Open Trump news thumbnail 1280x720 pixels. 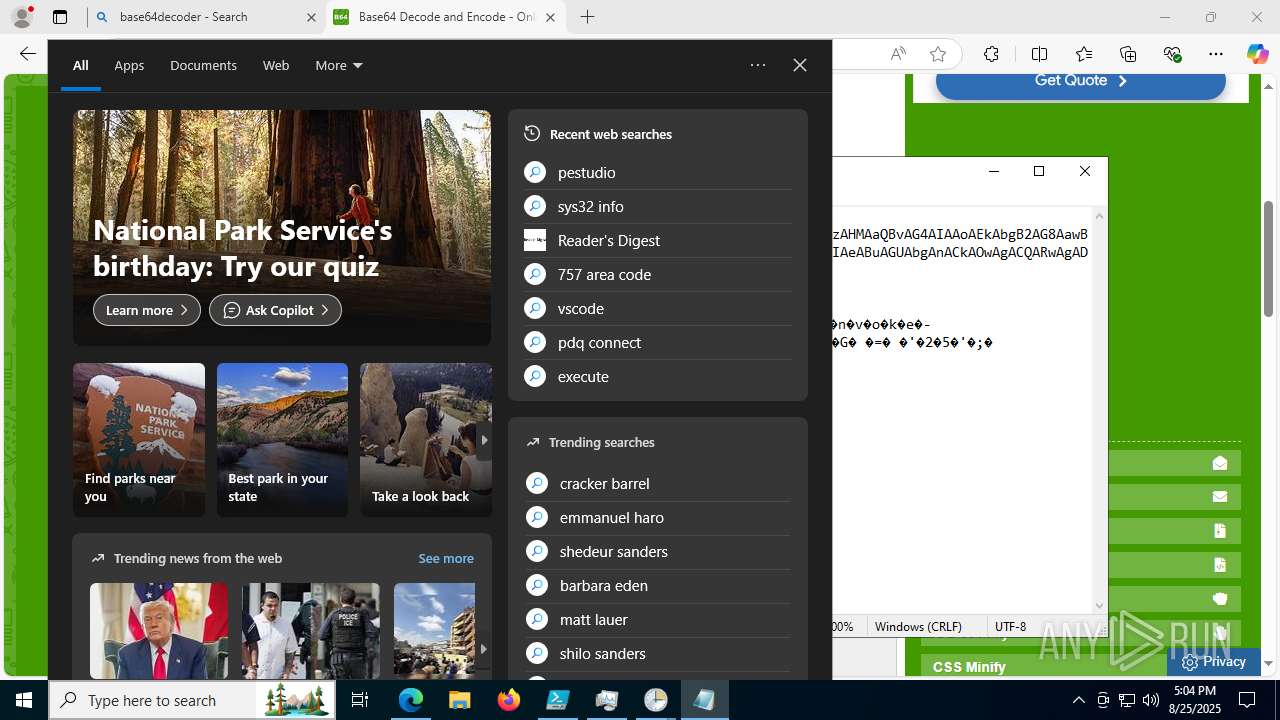(x=159, y=631)
